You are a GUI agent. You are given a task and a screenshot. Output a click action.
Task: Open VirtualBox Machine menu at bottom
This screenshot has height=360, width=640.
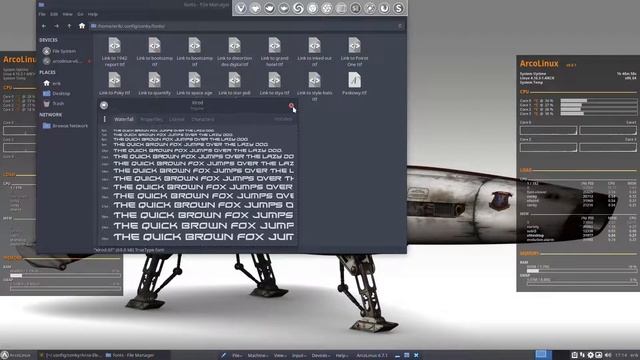[x=257, y=356]
